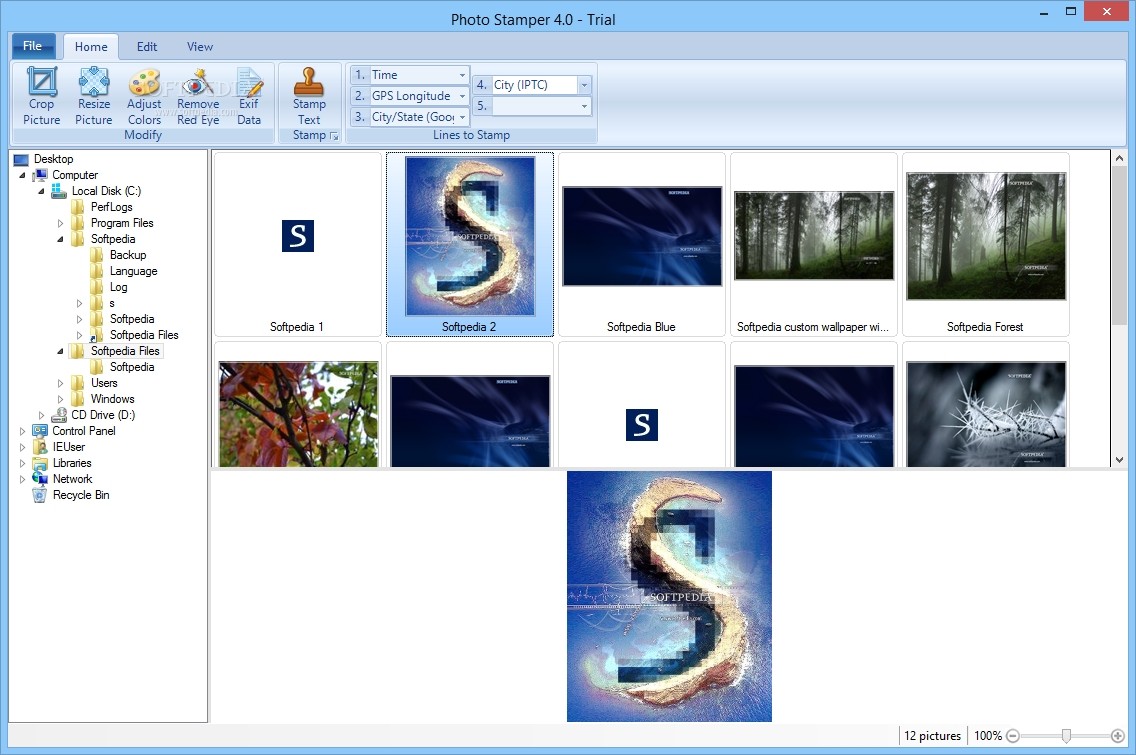Switch to the View tab

click(200, 46)
